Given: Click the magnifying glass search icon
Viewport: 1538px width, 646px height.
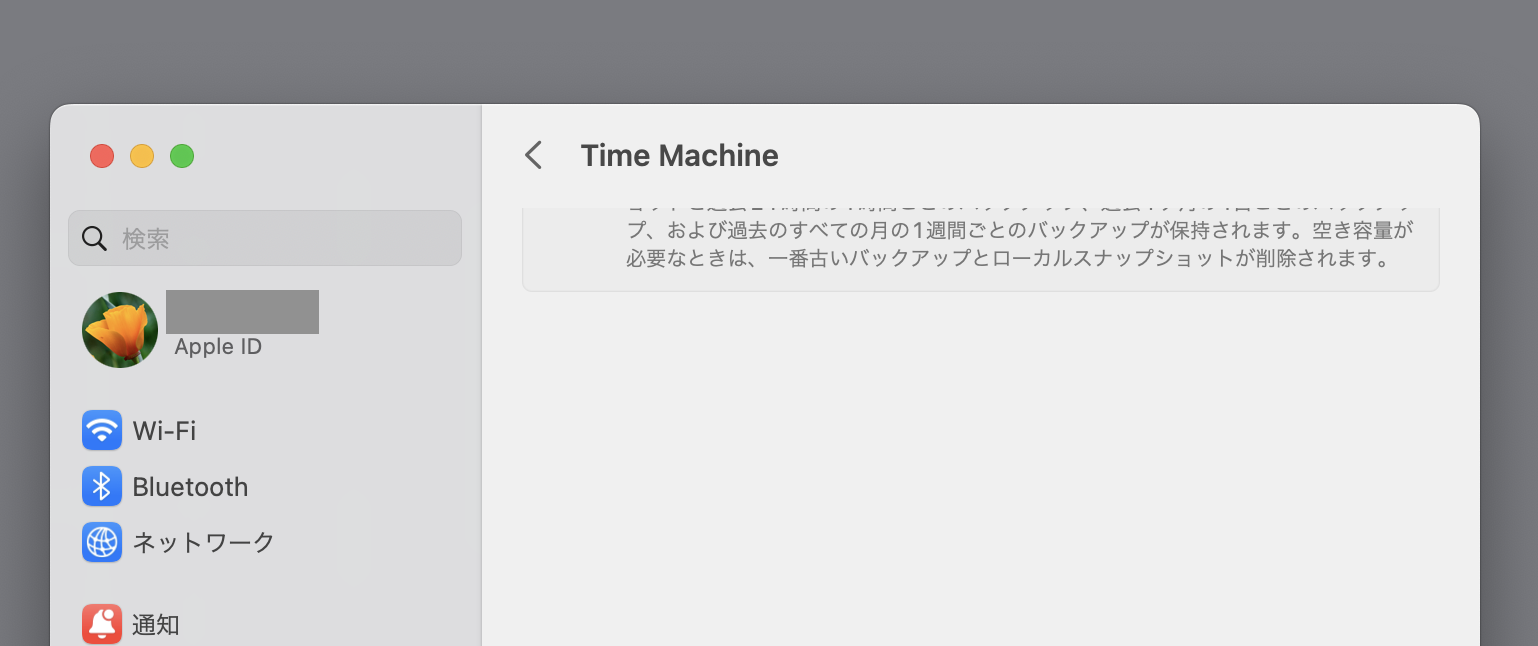Looking at the screenshot, I should (x=95, y=238).
